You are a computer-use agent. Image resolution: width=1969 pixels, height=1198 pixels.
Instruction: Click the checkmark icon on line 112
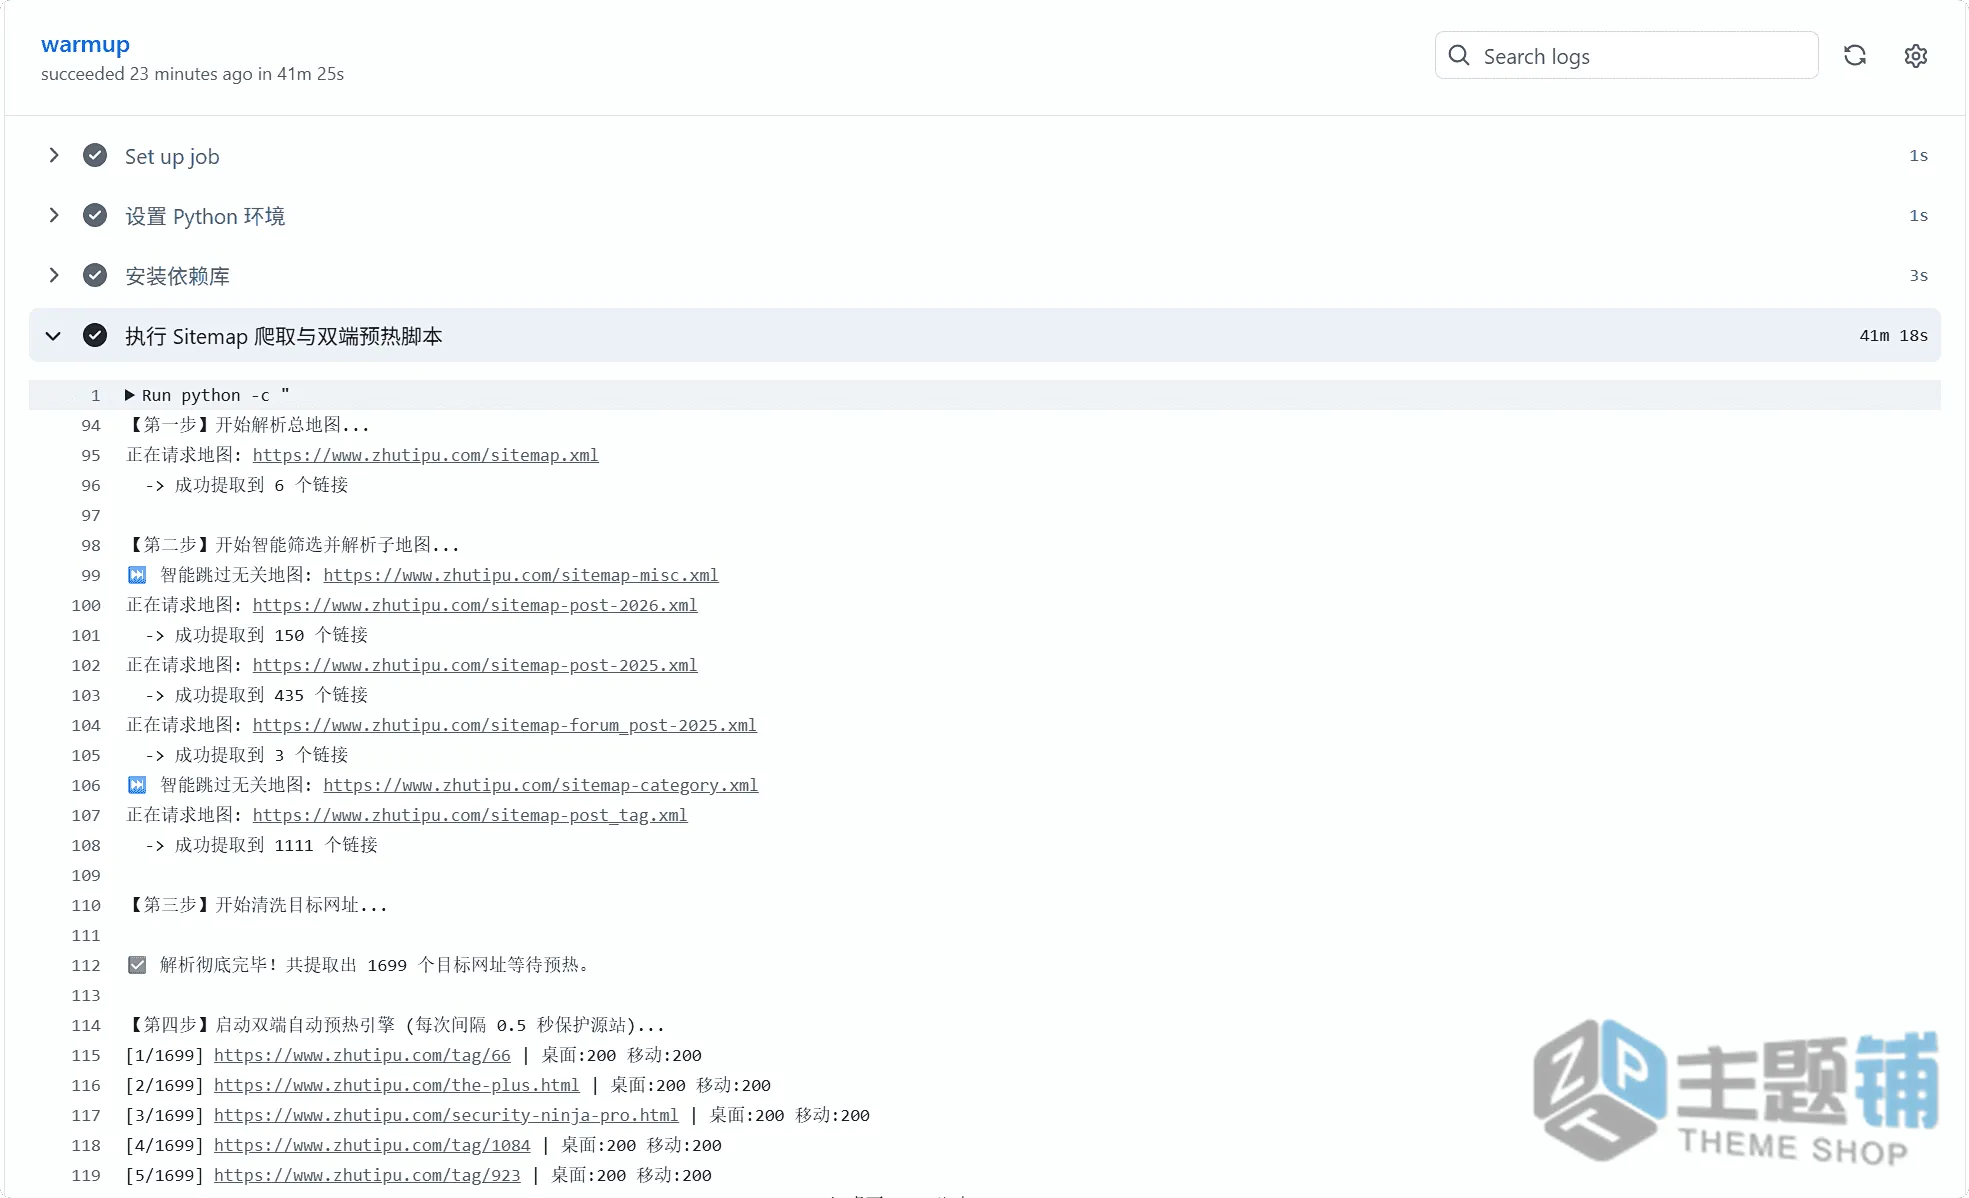(x=137, y=965)
